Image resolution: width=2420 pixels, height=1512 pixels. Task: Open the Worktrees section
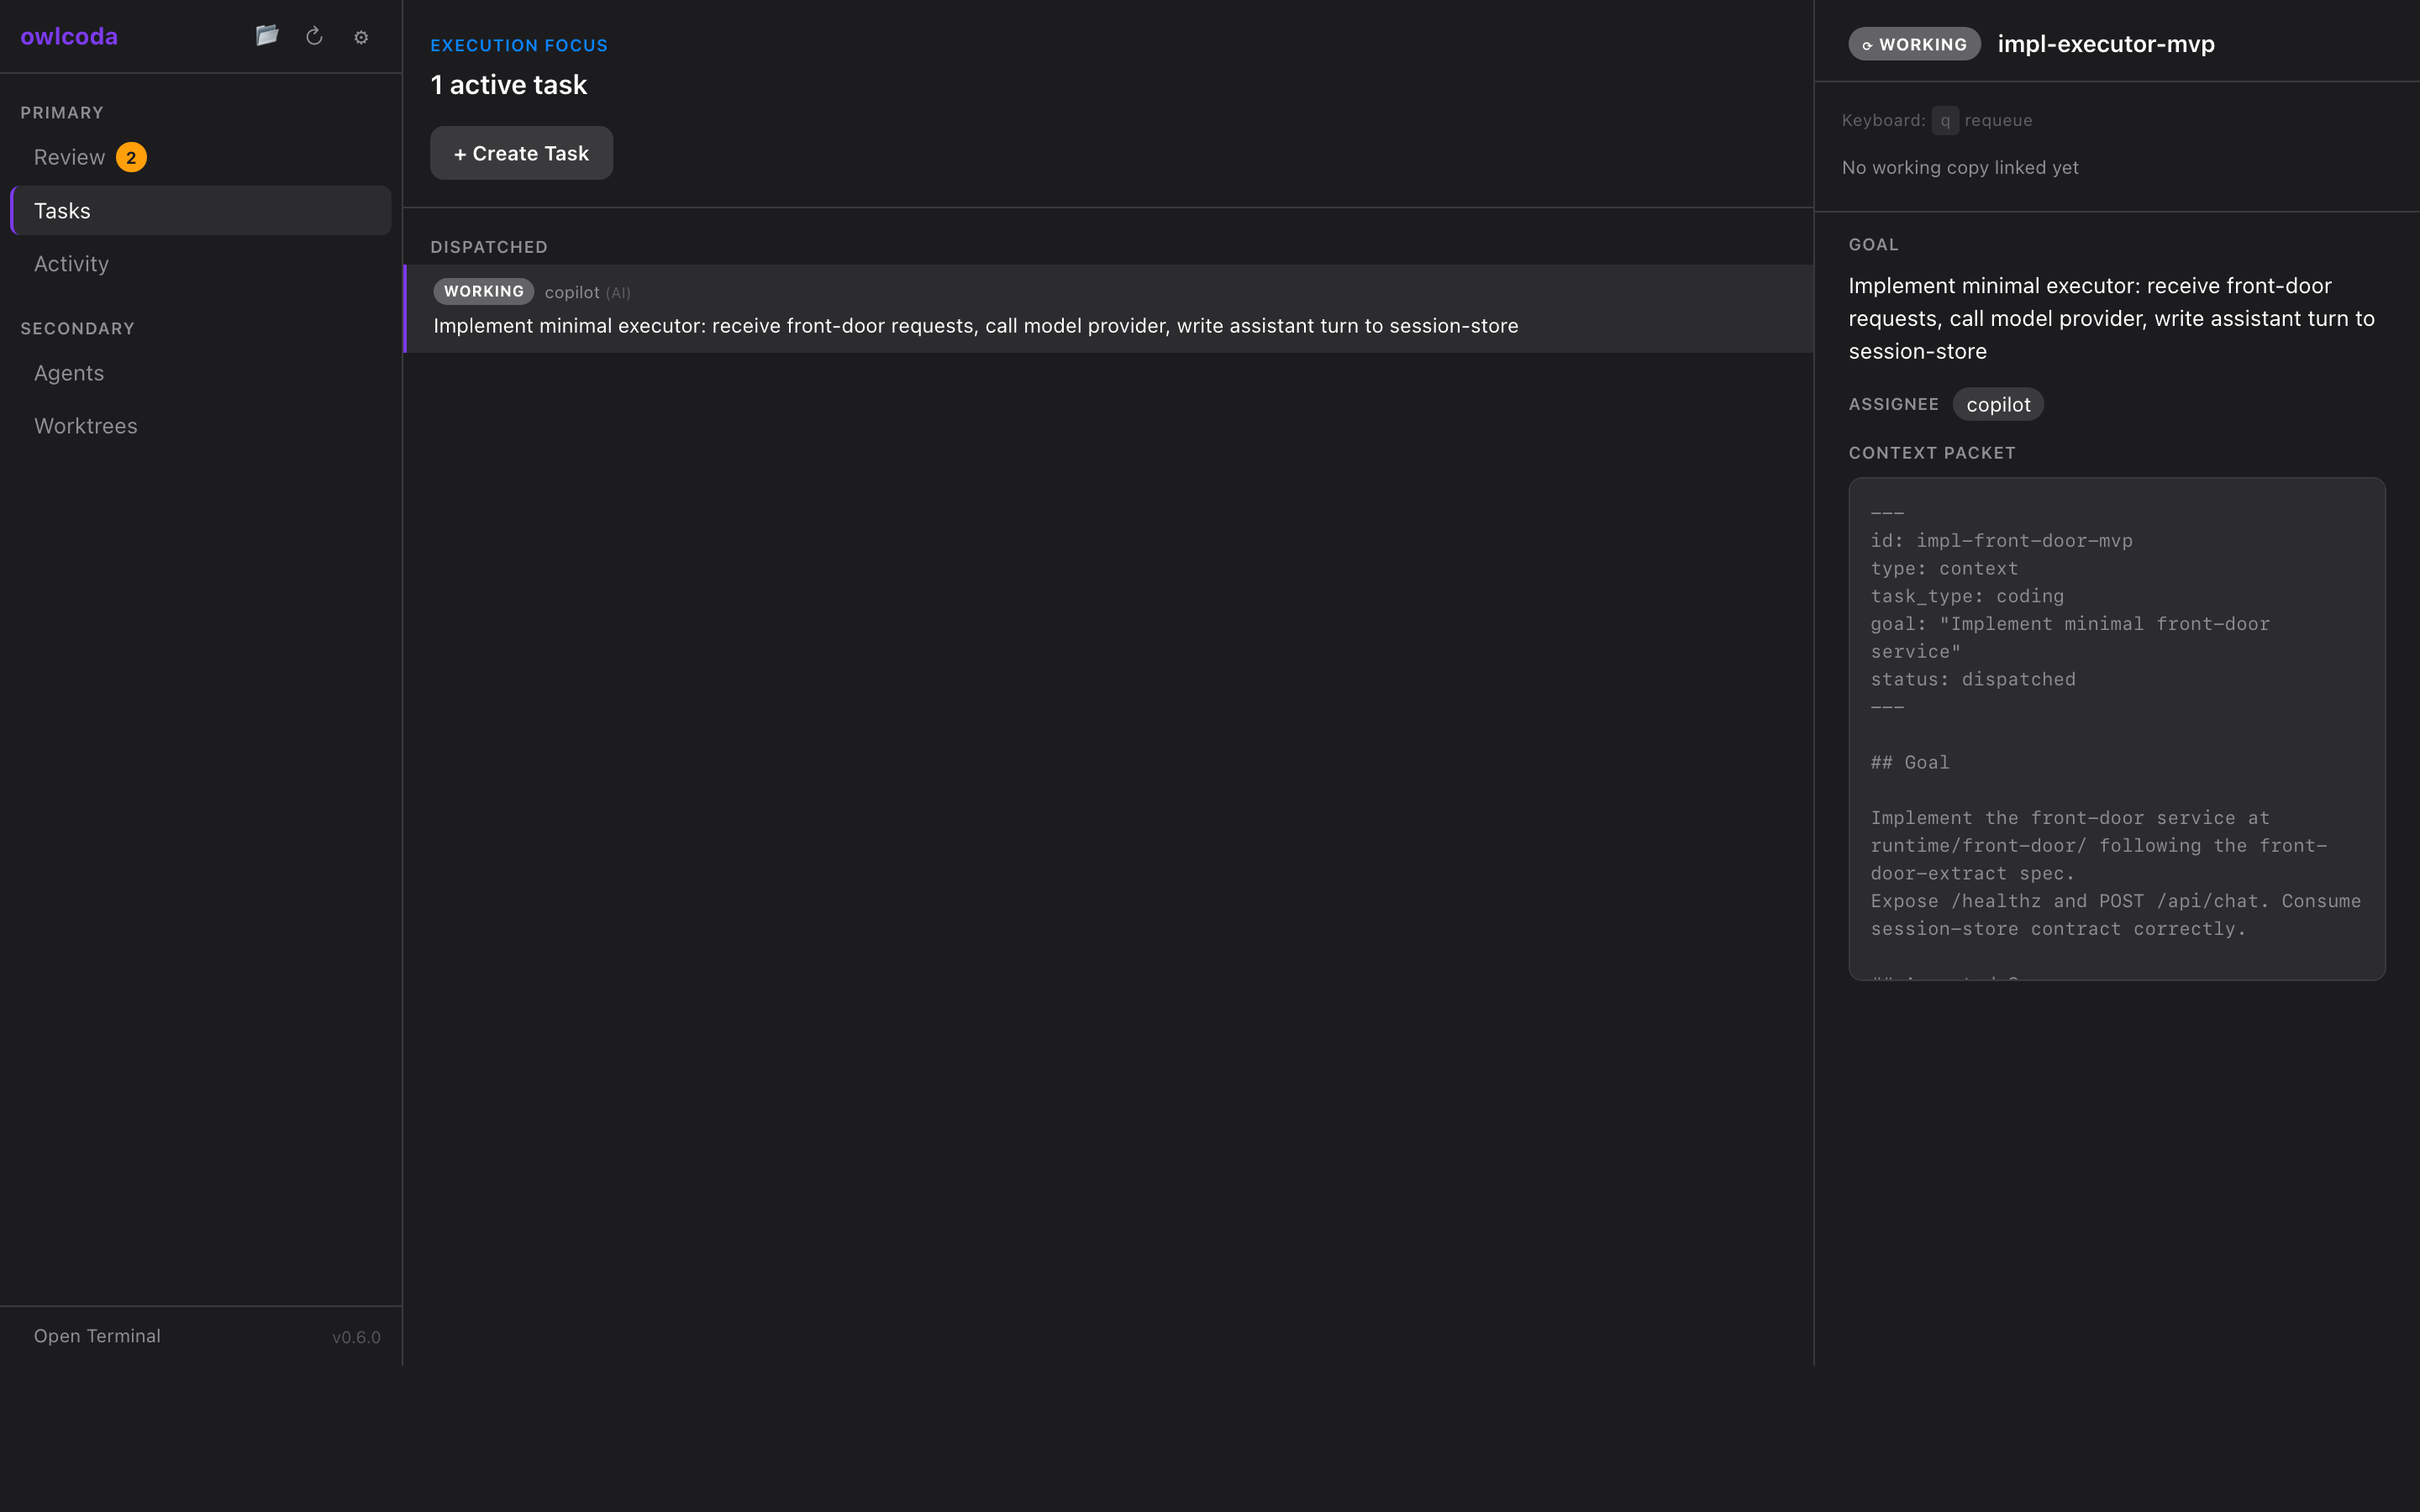point(85,425)
